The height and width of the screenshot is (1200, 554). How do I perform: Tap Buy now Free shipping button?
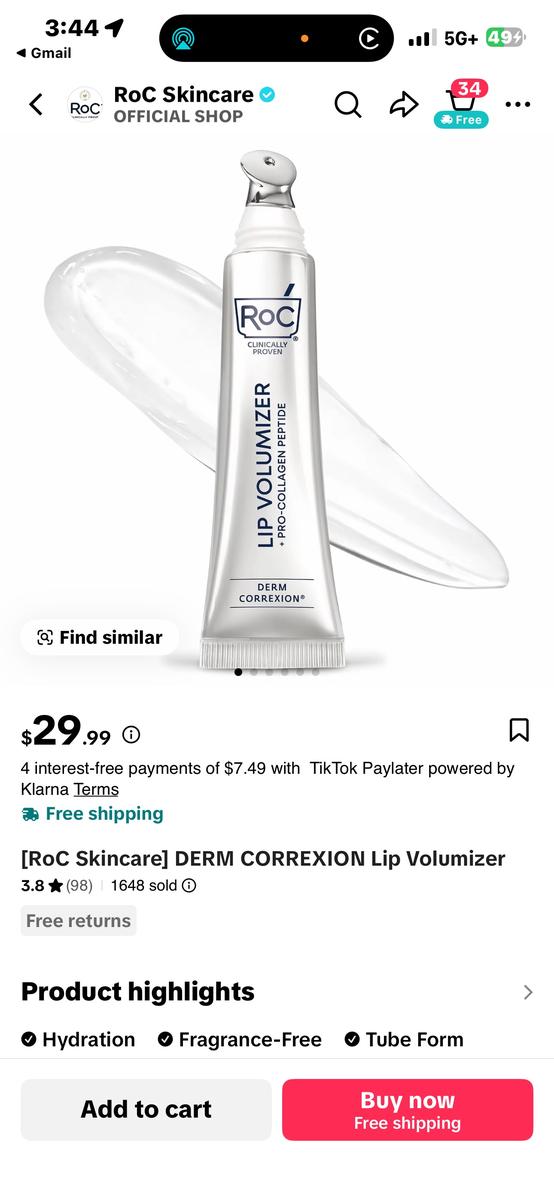pos(407,1109)
